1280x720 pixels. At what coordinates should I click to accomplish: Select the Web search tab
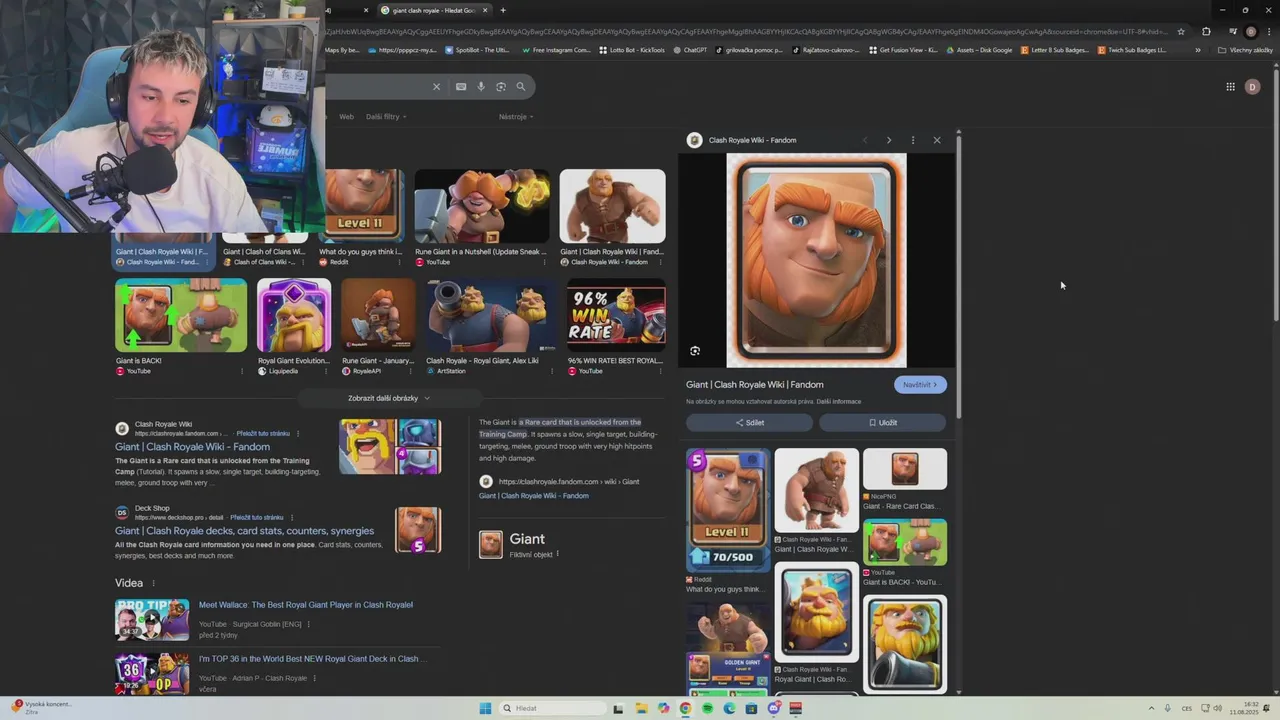(346, 117)
